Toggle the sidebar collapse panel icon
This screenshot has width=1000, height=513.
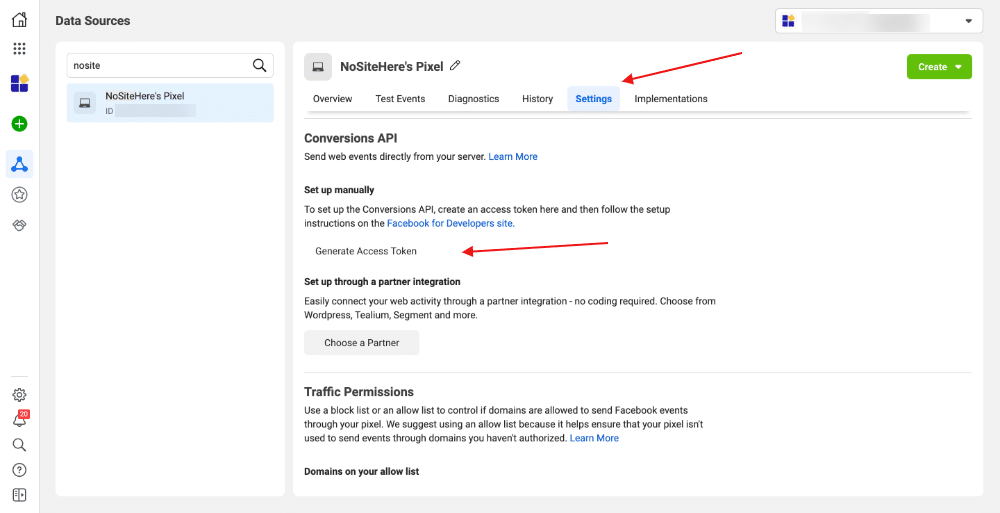[19, 495]
